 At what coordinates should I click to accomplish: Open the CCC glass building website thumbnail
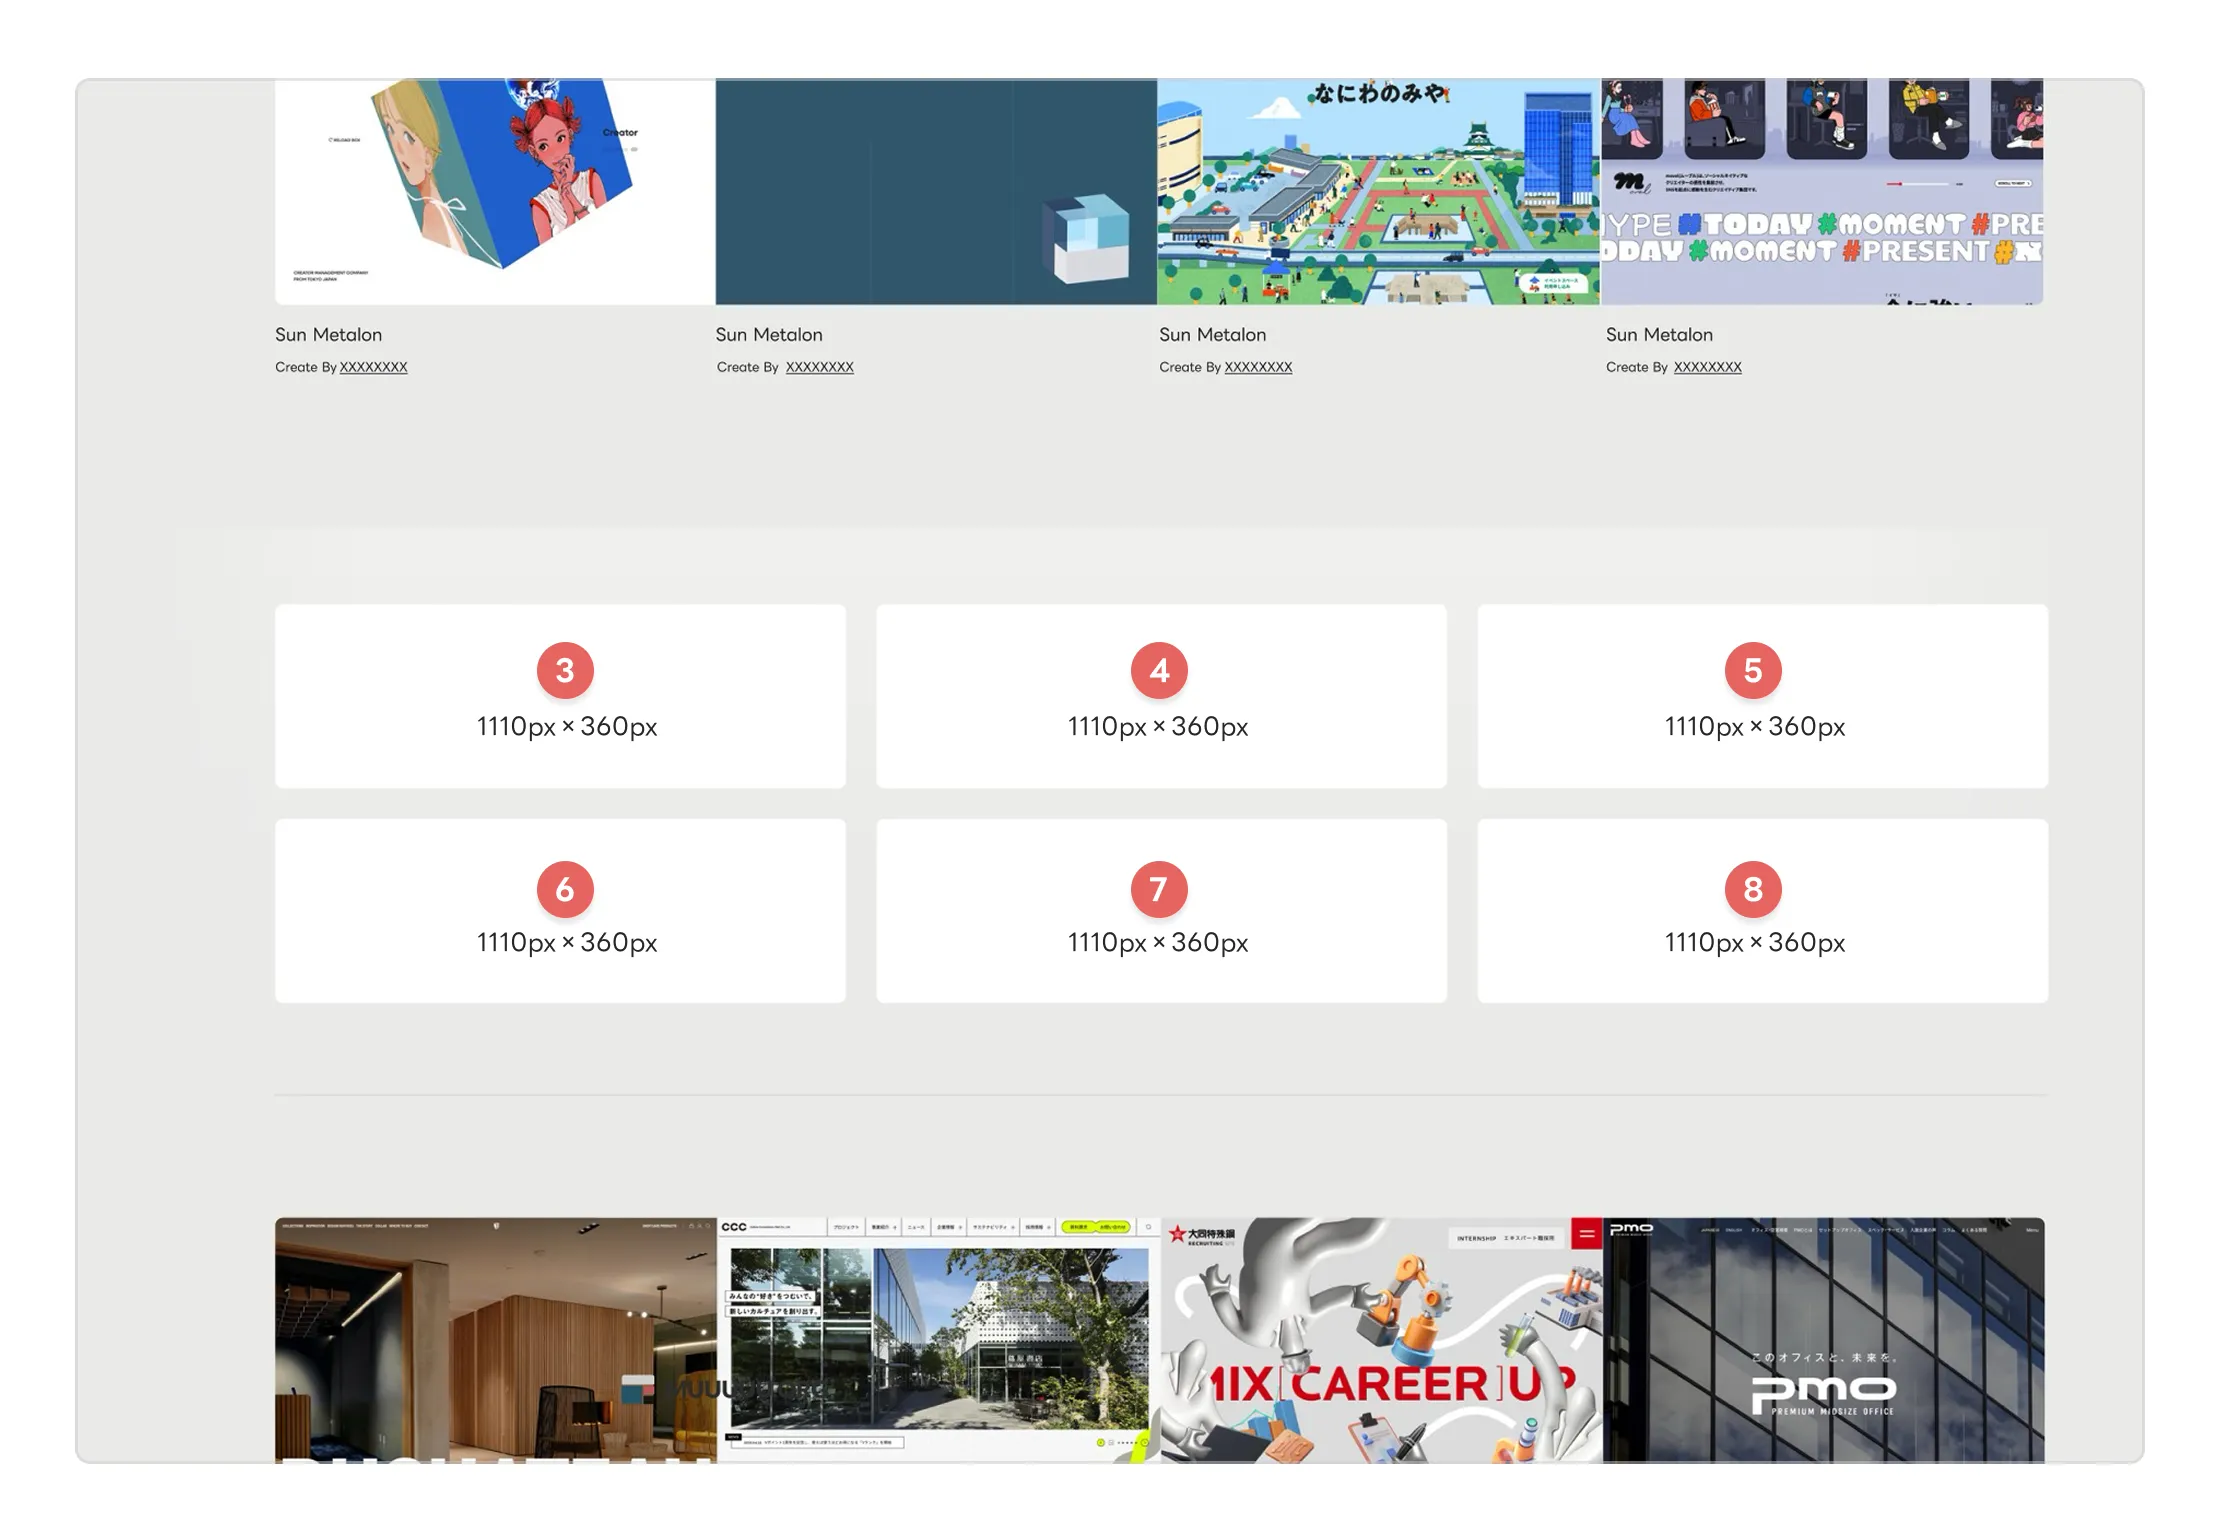point(938,1340)
